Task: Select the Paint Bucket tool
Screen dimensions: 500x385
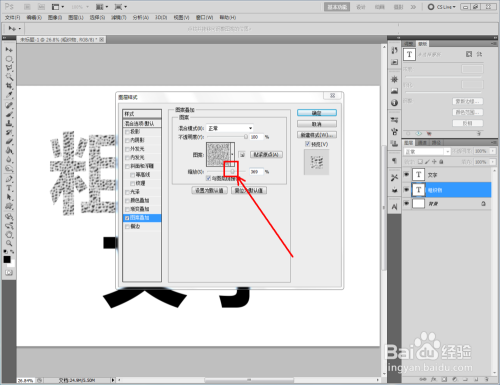Action: [x=9, y=151]
